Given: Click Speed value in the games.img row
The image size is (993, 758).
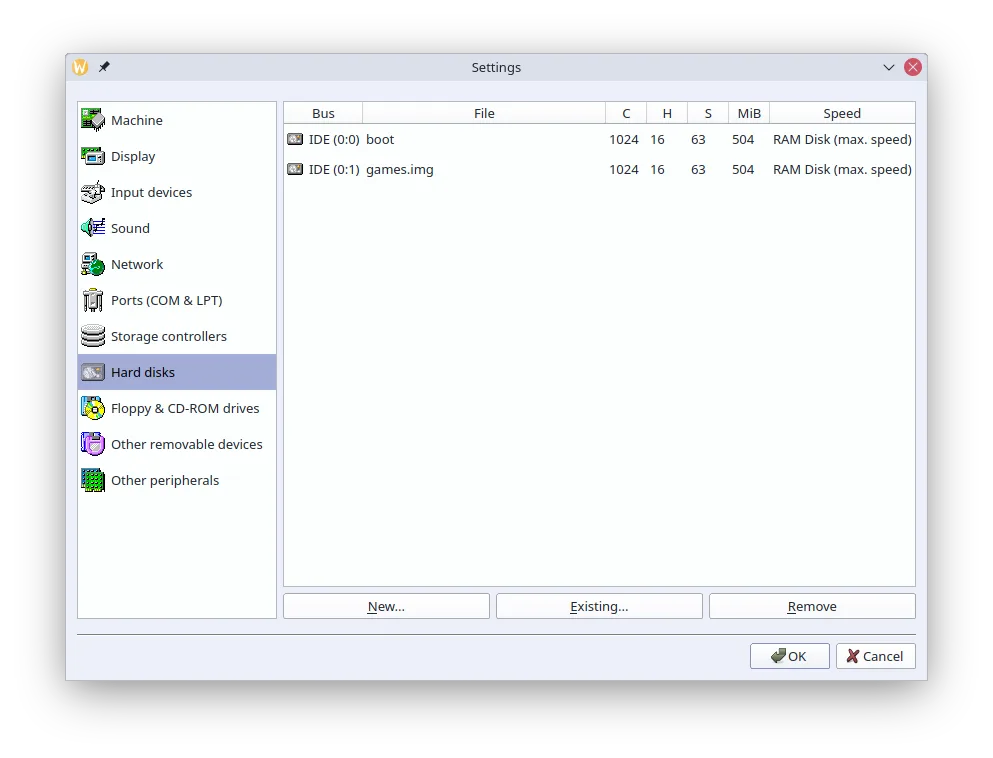Looking at the screenshot, I should pos(842,169).
